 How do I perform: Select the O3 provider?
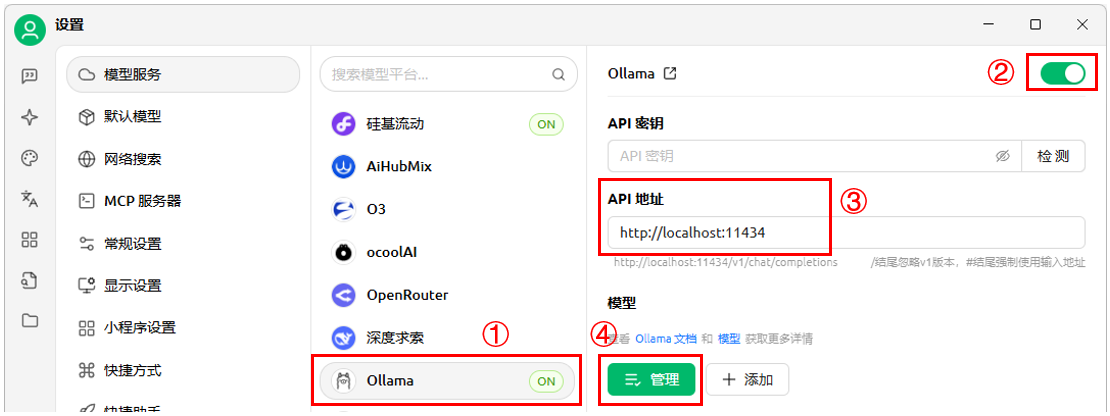tap(447, 209)
